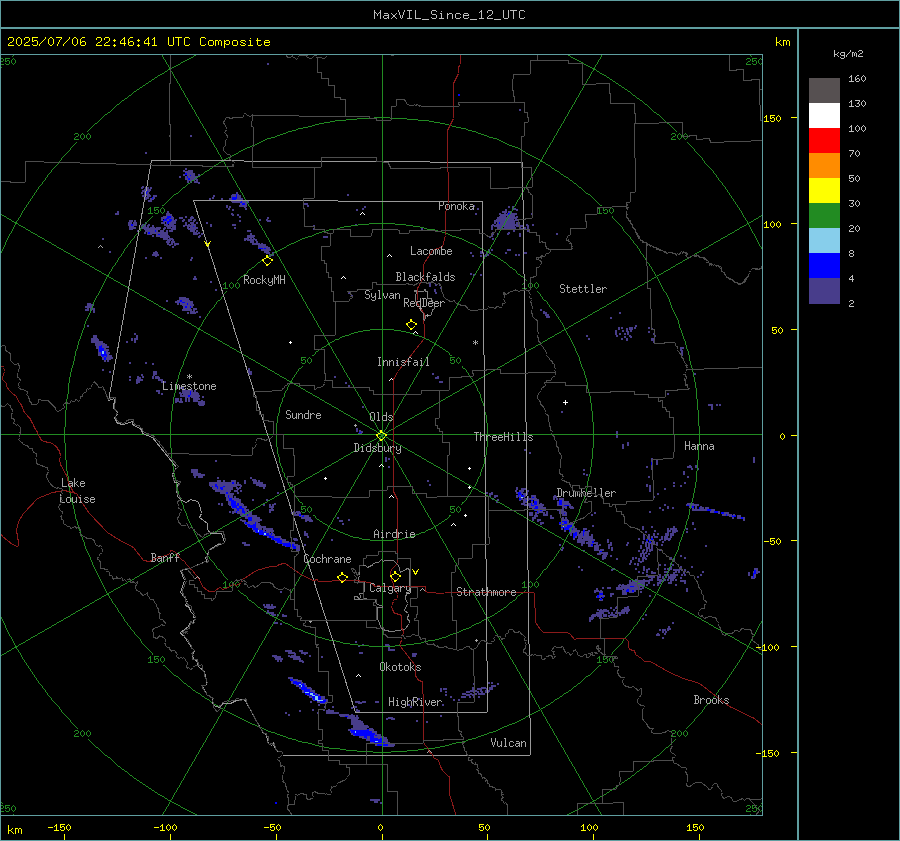This screenshot has height=841, width=900.
Task: Click the light blue 20 kg/m2 legend swatch
Action: click(824, 241)
